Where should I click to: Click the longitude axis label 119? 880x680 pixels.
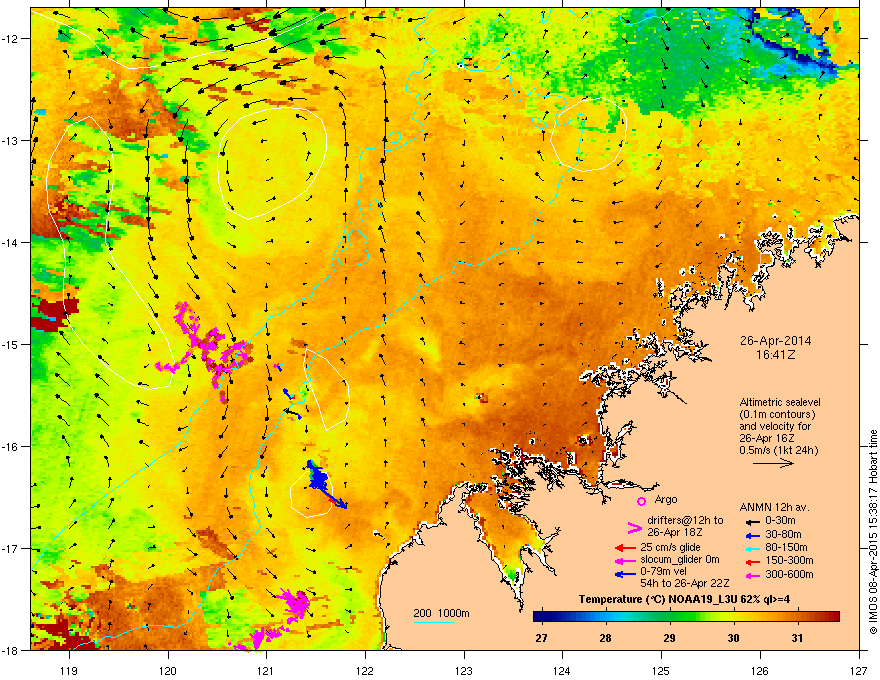(69, 670)
